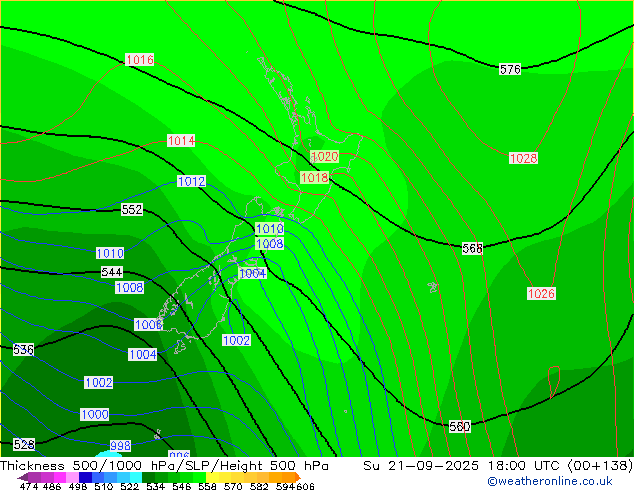Image resolution: width=634 pixels, height=490 pixels.
Task: Click the 536 black height contour label
Action: pyautogui.click(x=23, y=350)
